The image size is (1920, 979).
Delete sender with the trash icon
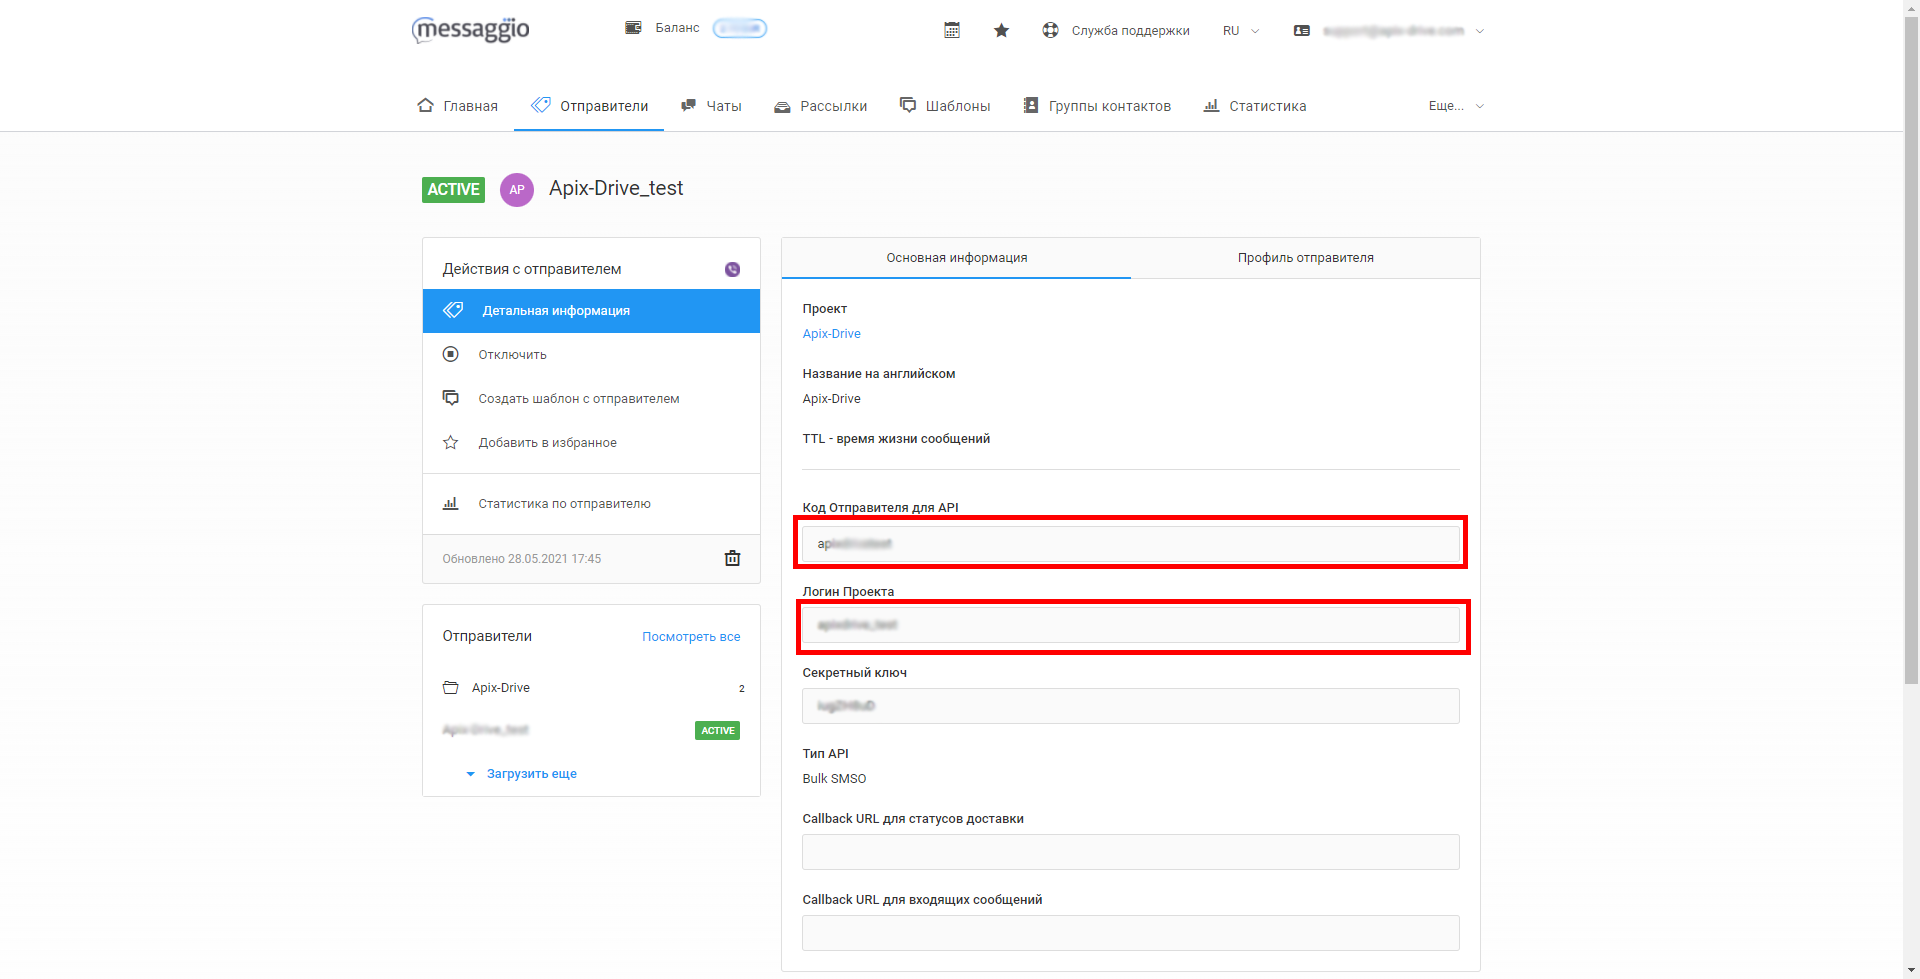click(732, 558)
